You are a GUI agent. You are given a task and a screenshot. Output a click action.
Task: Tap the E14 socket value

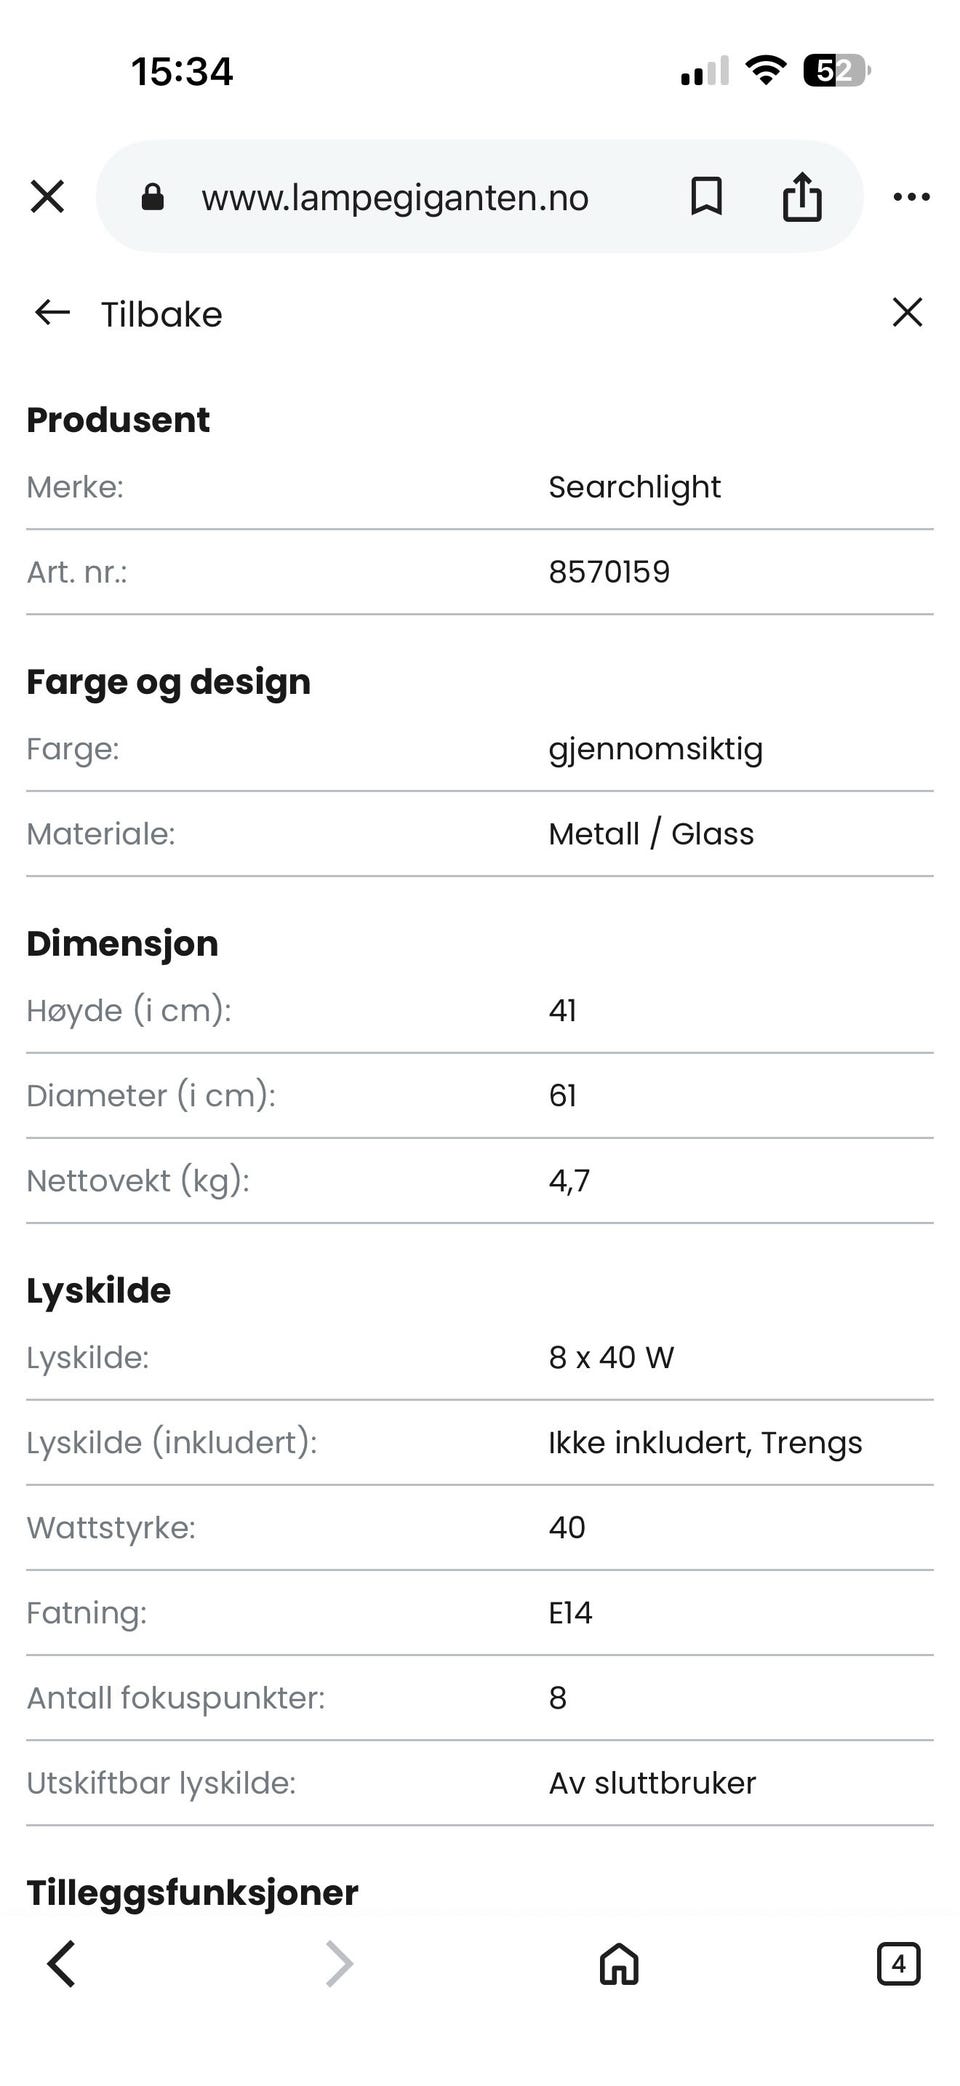coord(570,1612)
